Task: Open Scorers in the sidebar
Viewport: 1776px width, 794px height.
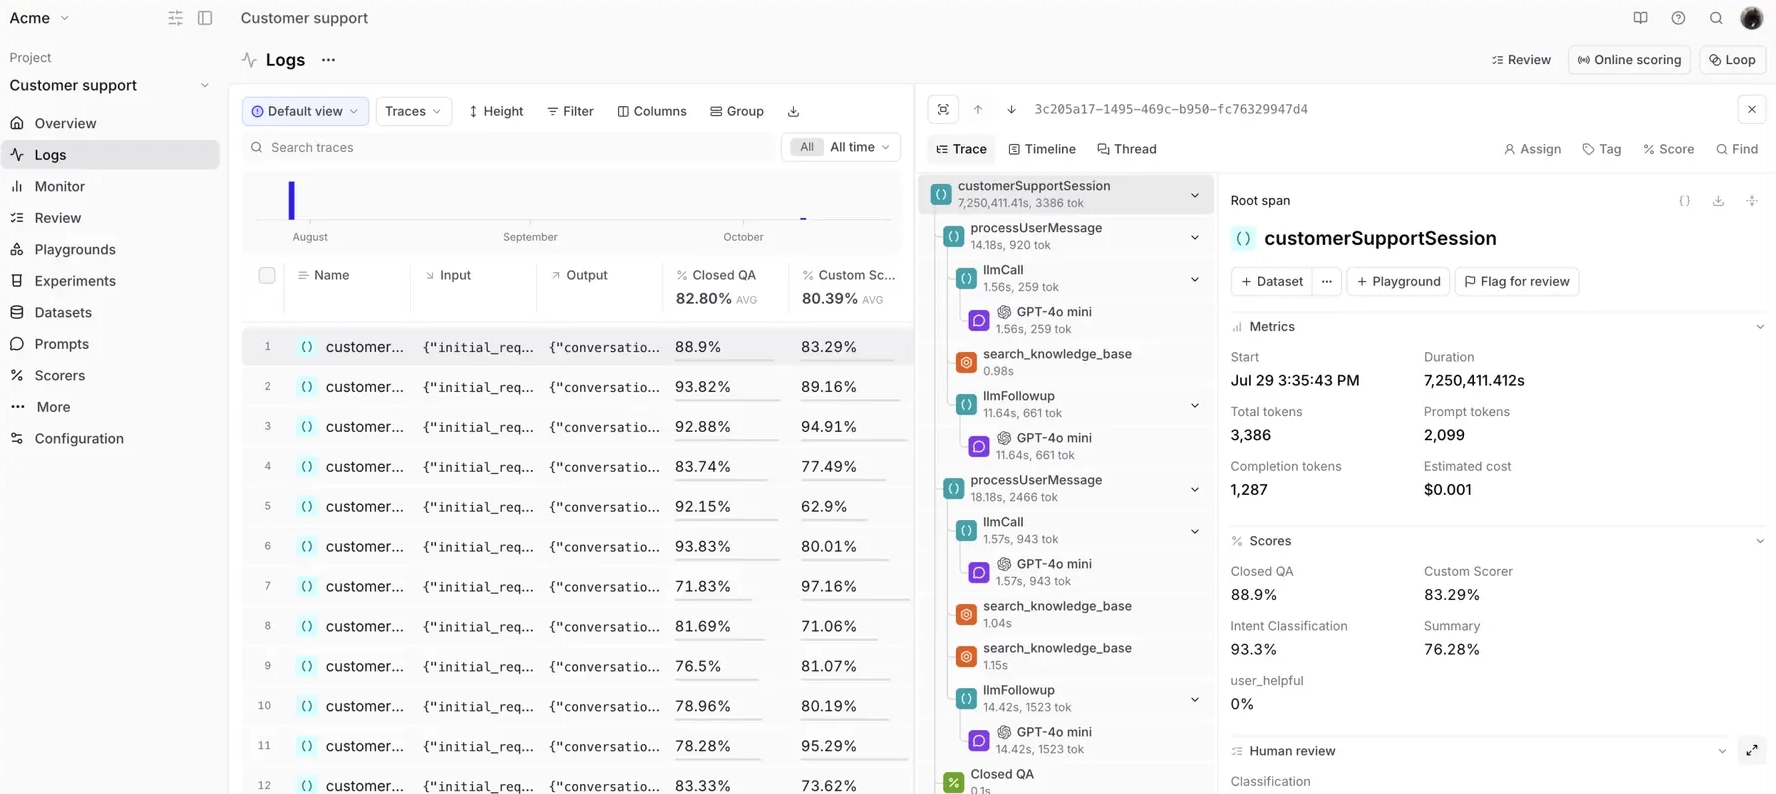Action: pos(110,375)
